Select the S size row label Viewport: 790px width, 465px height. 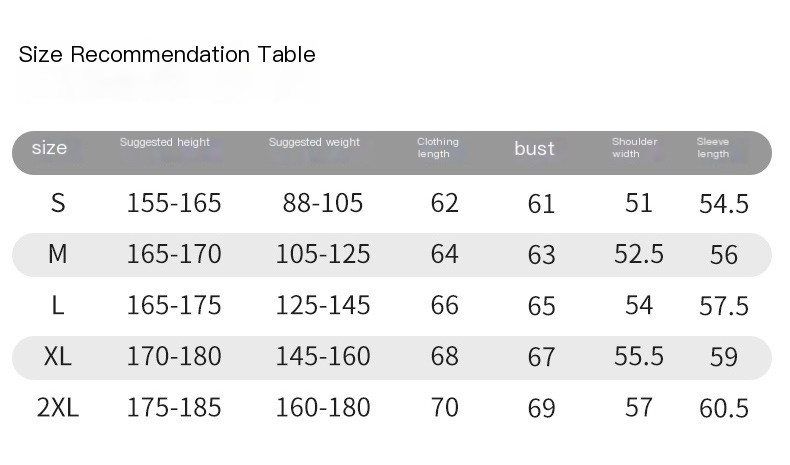[x=58, y=203]
